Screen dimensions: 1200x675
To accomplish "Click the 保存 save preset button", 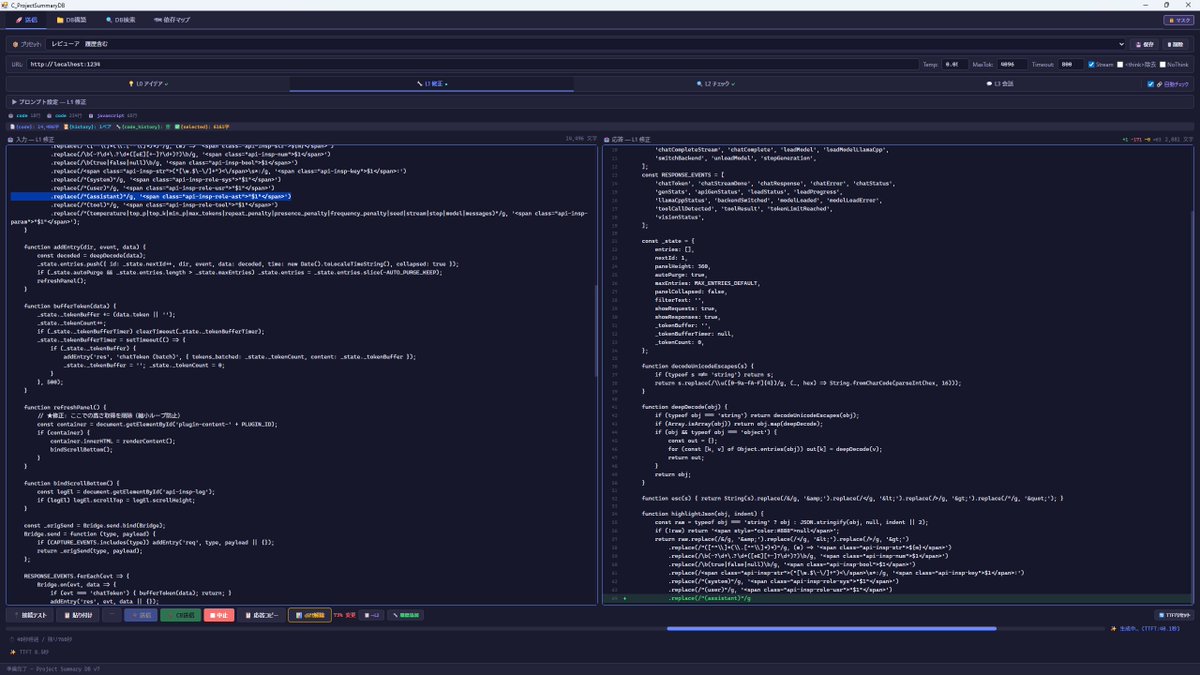I will (1144, 44).
